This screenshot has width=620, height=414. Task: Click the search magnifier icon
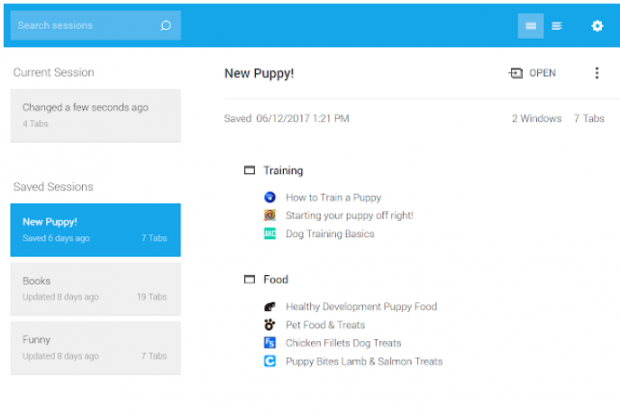[x=166, y=26]
